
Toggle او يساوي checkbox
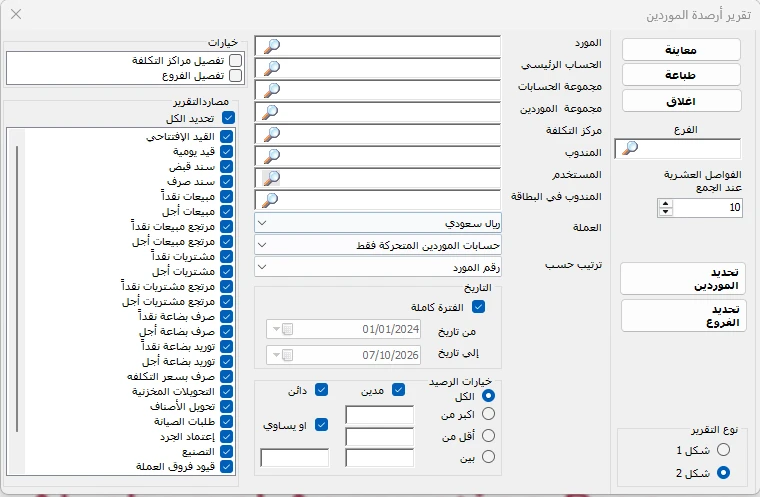[x=321, y=425]
